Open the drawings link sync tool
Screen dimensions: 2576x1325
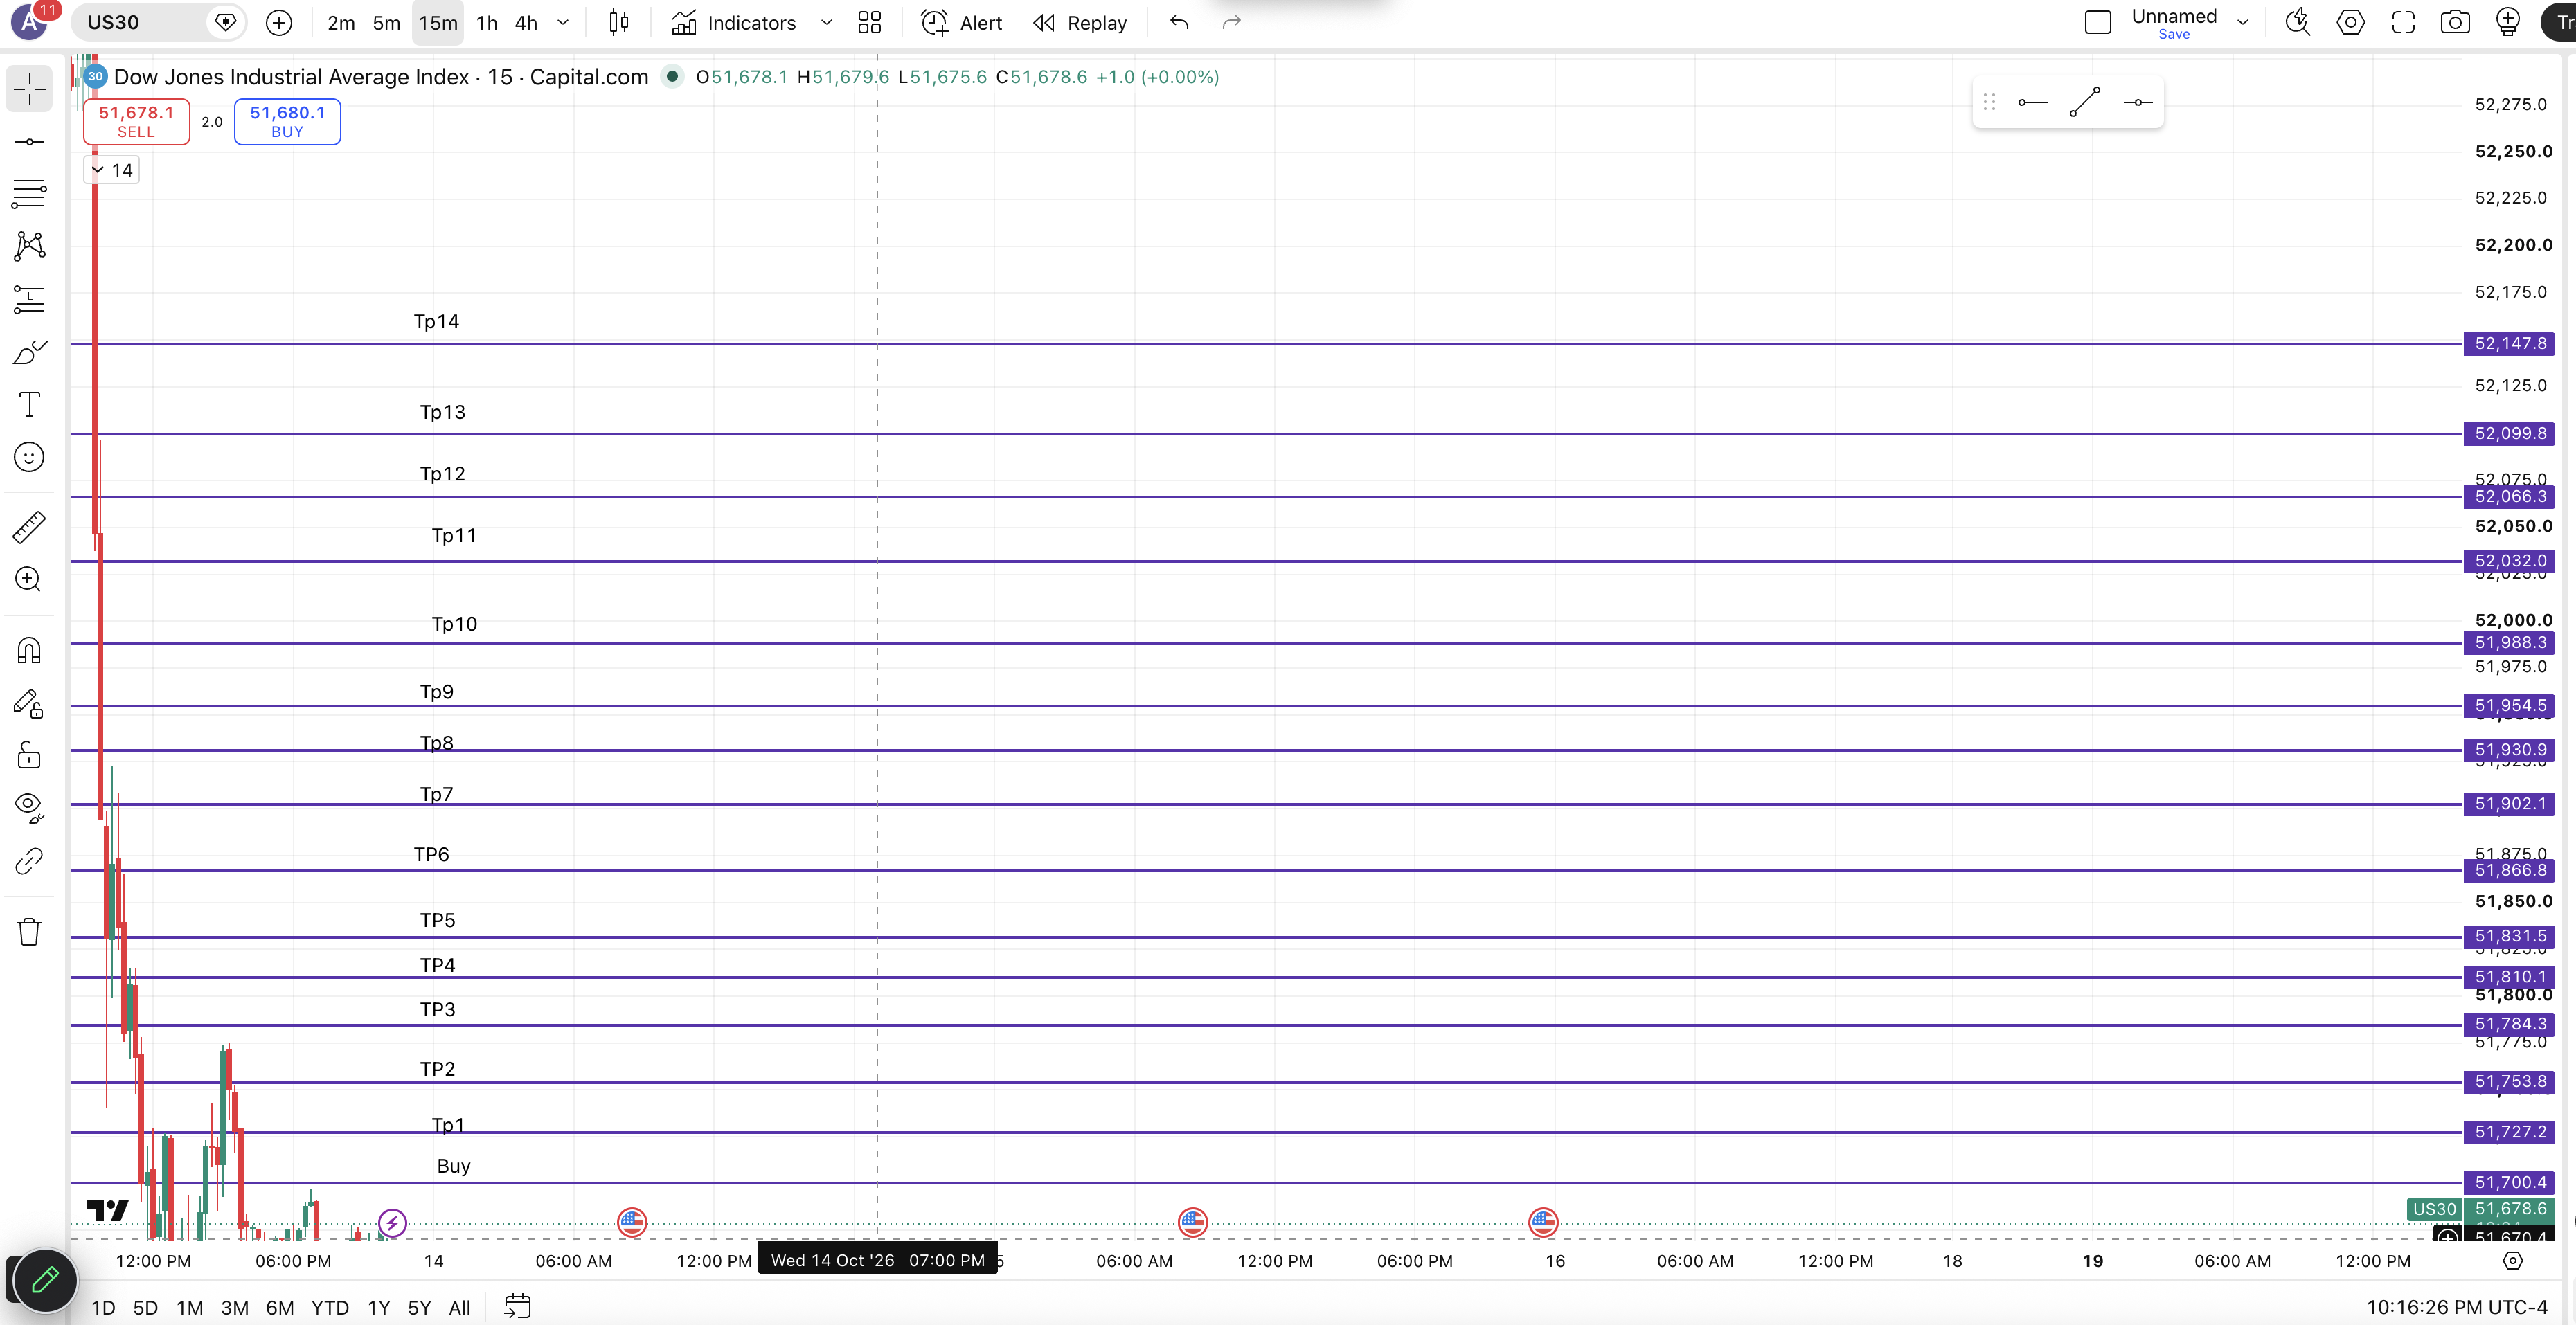(29, 860)
